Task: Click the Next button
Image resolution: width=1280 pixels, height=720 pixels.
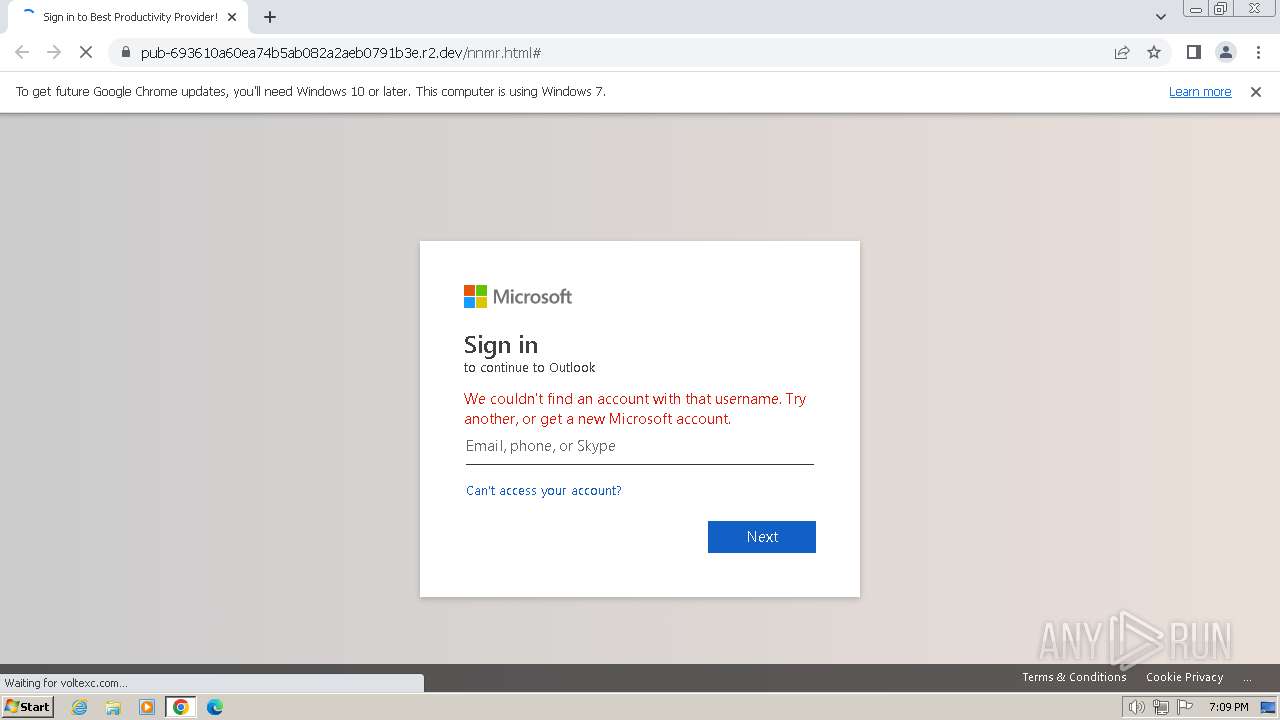Action: [762, 537]
